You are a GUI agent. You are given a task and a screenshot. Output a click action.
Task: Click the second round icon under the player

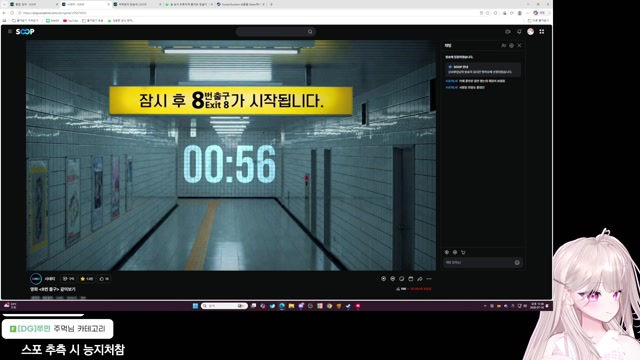click(393, 279)
